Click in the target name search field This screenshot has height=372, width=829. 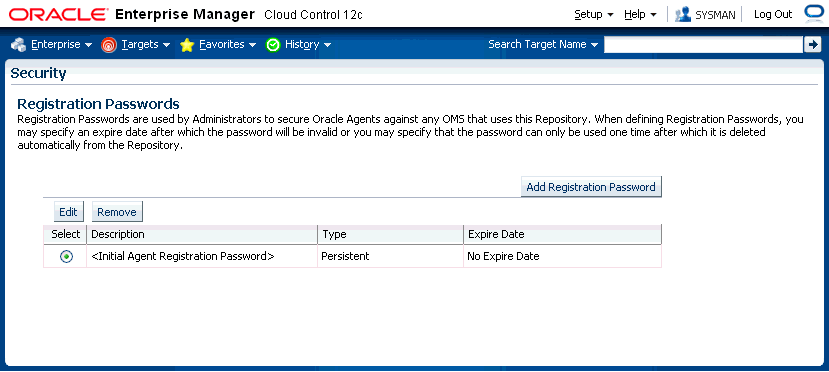[x=703, y=45]
